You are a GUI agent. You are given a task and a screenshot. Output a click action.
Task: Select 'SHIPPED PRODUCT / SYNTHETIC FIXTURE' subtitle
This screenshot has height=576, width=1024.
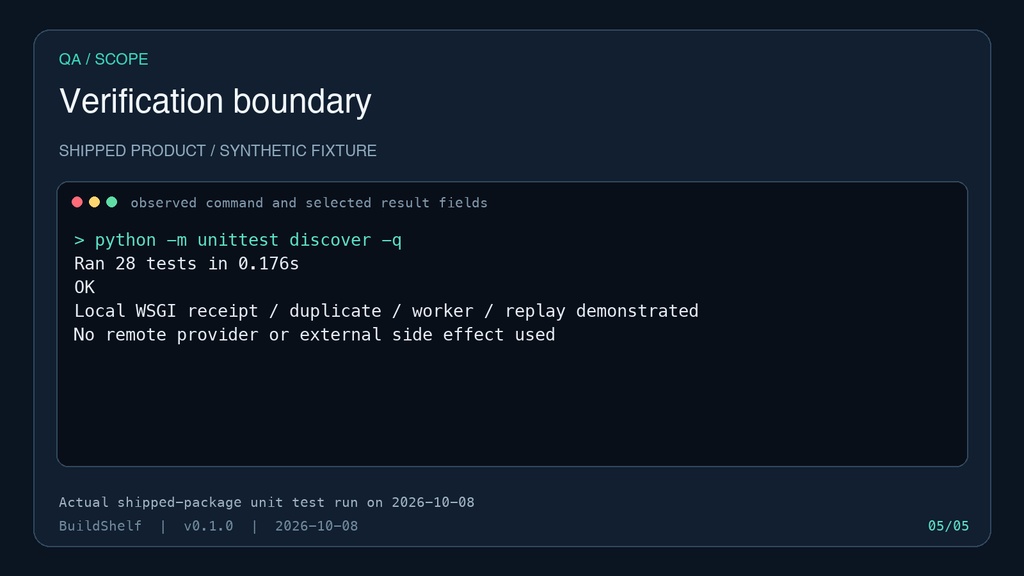[217, 151]
